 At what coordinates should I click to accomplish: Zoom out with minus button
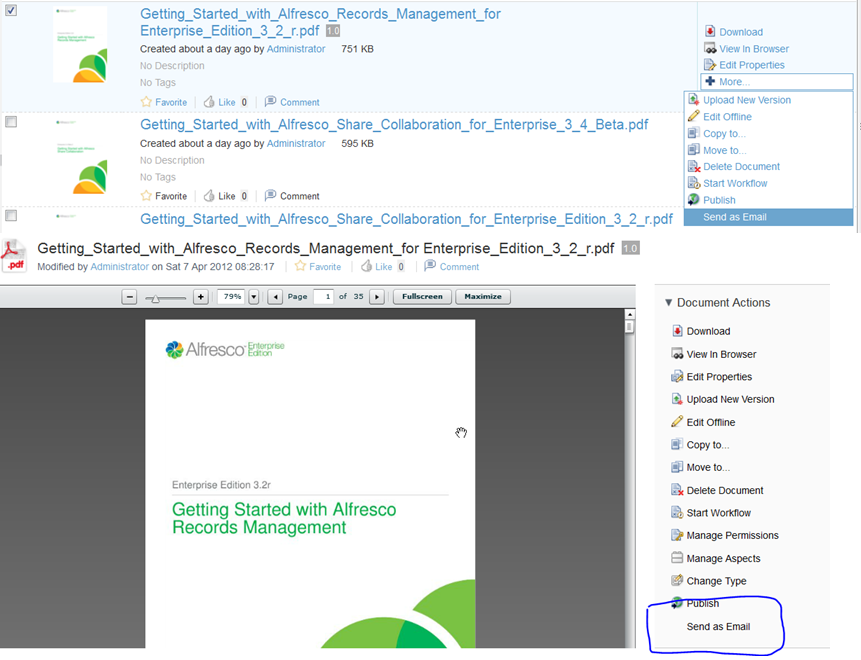click(x=129, y=297)
